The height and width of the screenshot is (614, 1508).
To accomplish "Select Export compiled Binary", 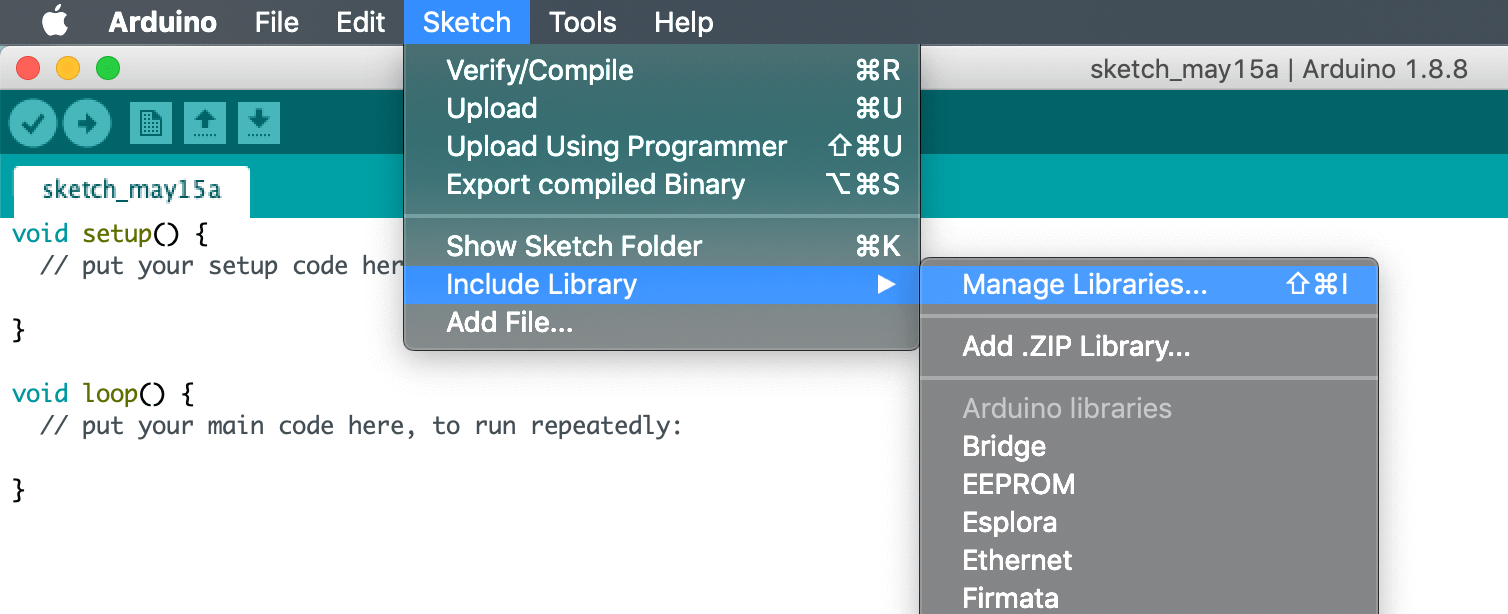I will (x=661, y=184).
